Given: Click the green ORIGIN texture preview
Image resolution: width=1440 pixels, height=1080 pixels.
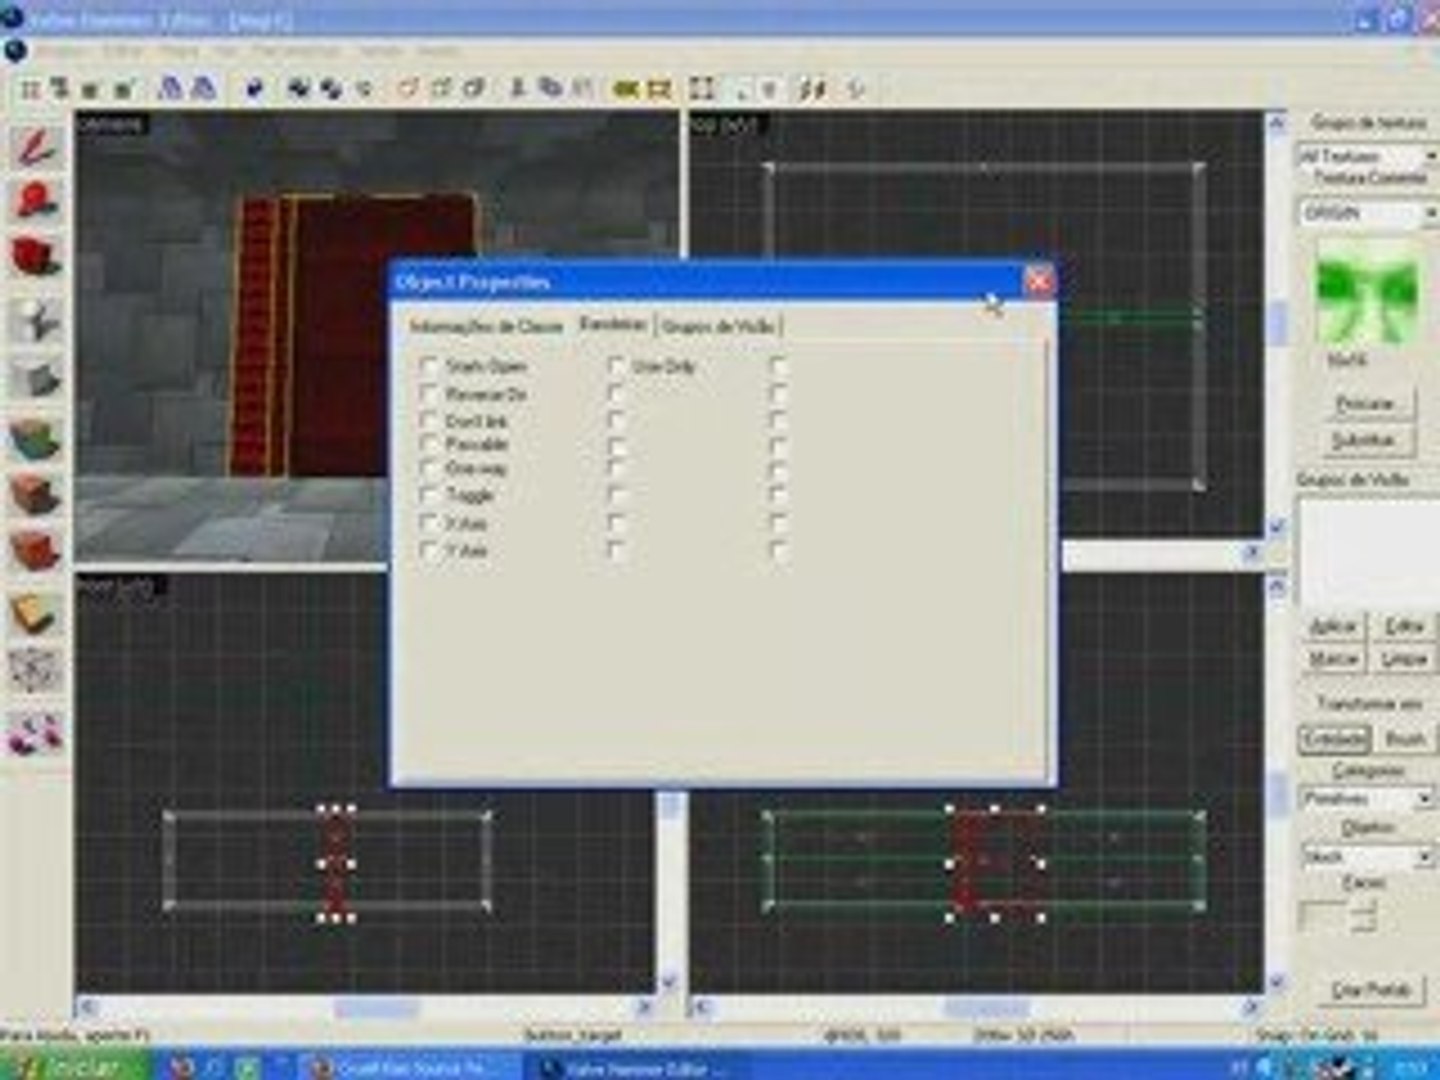Looking at the screenshot, I should [x=1368, y=295].
